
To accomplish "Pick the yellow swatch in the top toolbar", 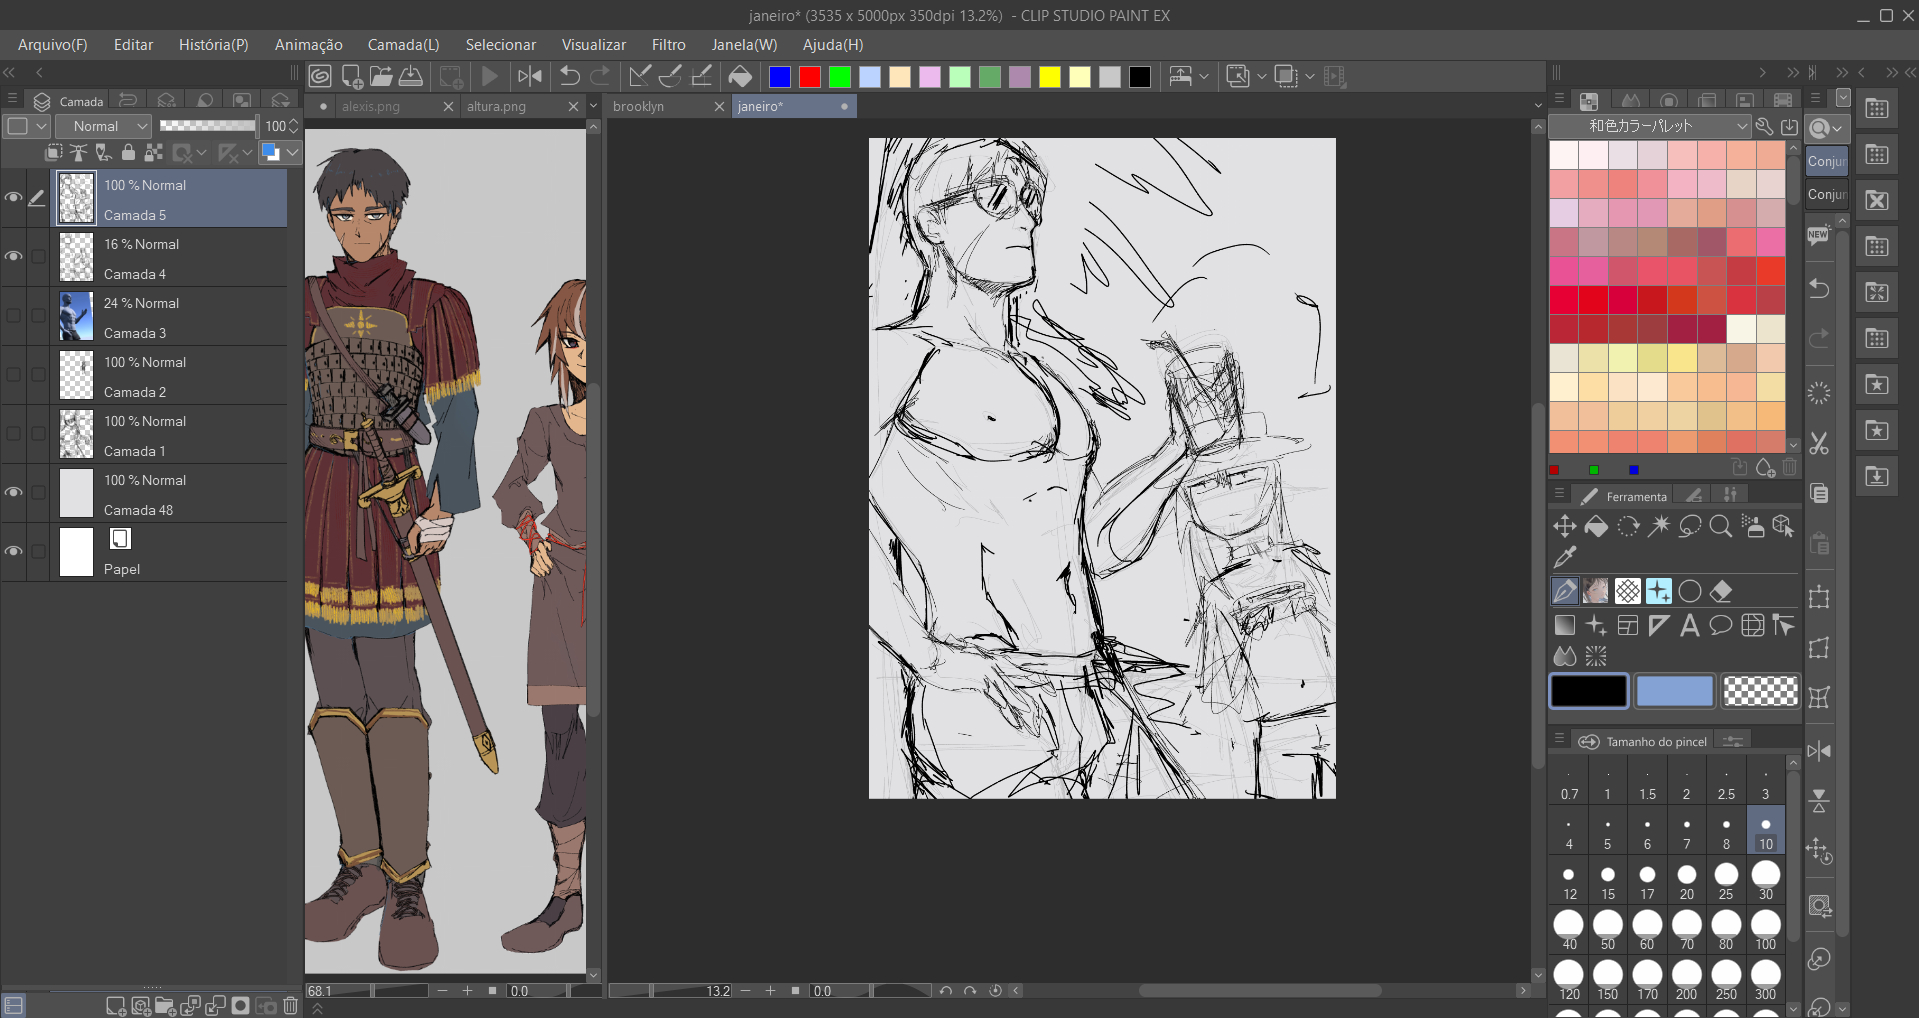I will point(1049,77).
